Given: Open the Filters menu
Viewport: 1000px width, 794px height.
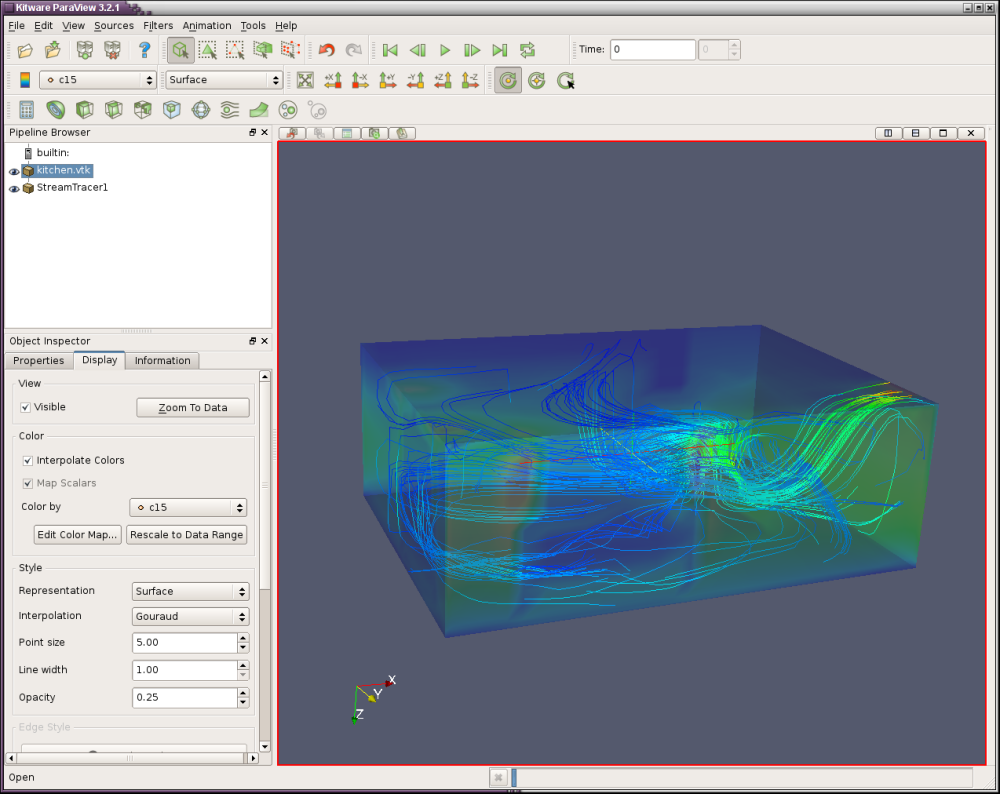Looking at the screenshot, I should [158, 25].
